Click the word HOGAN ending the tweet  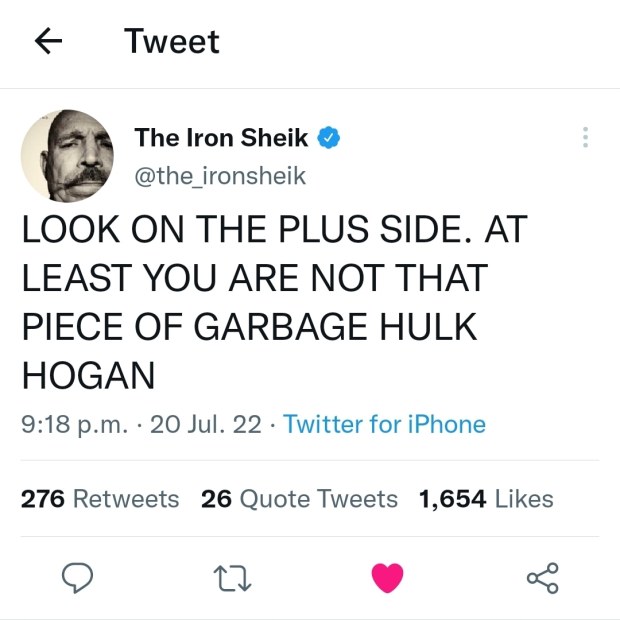[89, 376]
